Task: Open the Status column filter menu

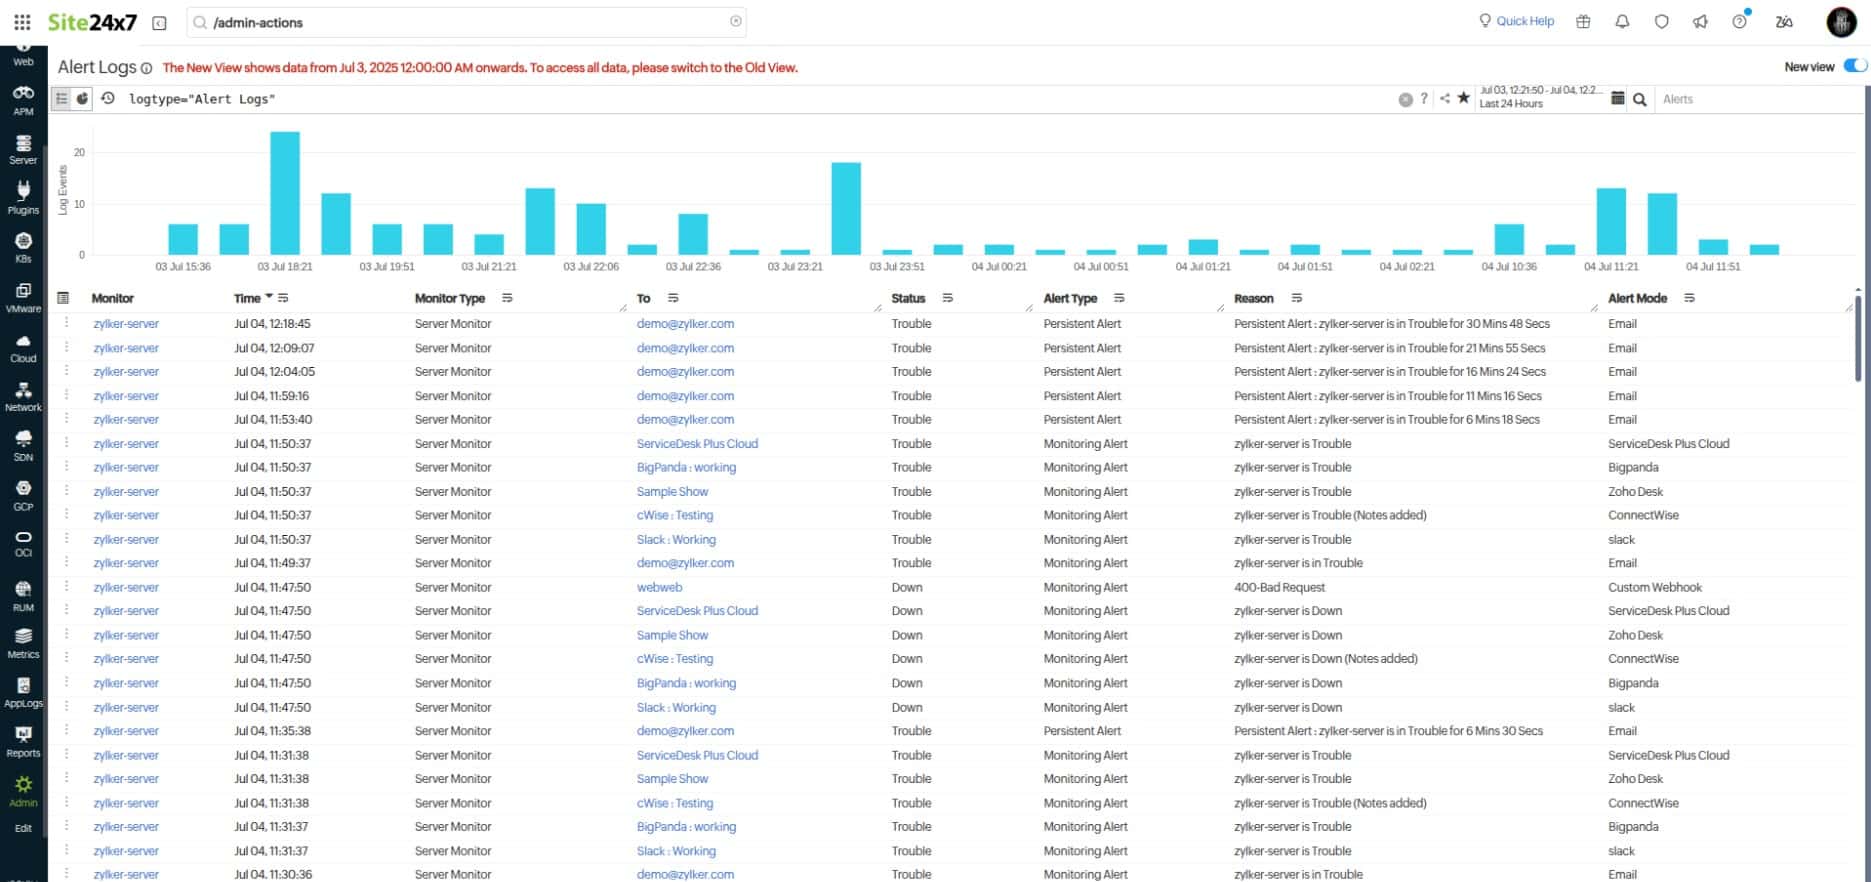Action: [948, 298]
